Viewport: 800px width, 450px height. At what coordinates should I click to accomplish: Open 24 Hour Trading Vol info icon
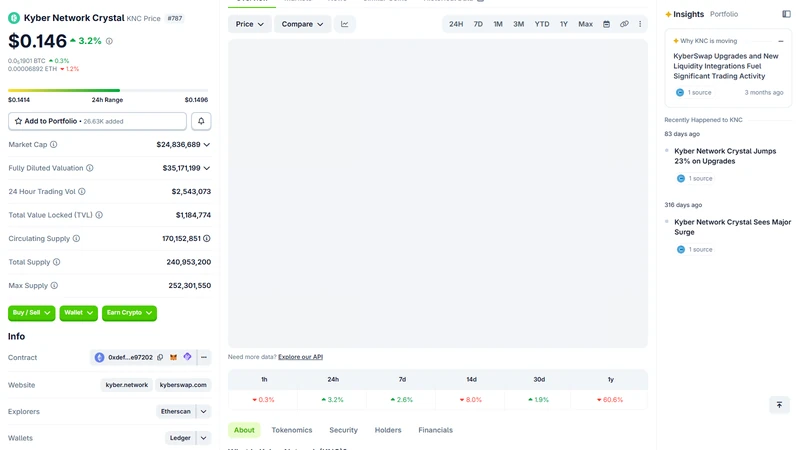[x=82, y=192]
